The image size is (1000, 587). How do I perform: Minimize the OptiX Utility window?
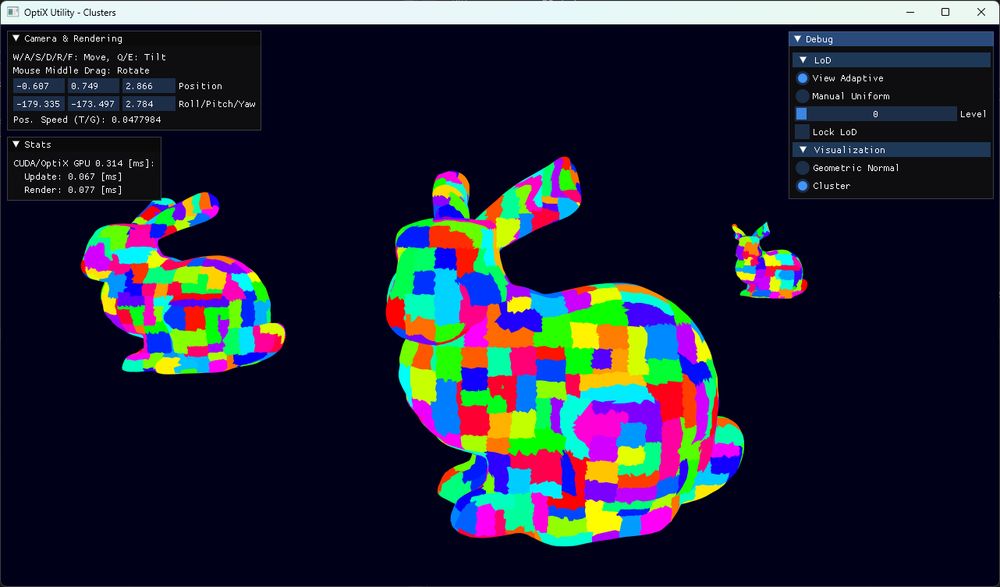pyautogui.click(x=911, y=12)
